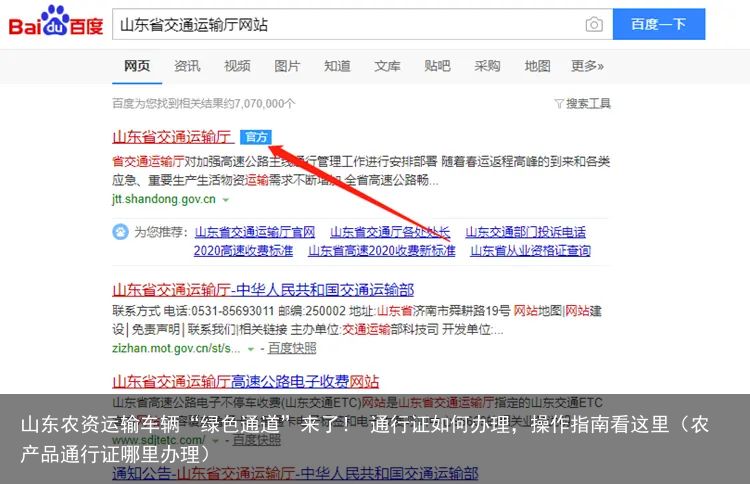This screenshot has height=484, width=750.
Task: Click the search tools funnel icon
Action: 559,104
